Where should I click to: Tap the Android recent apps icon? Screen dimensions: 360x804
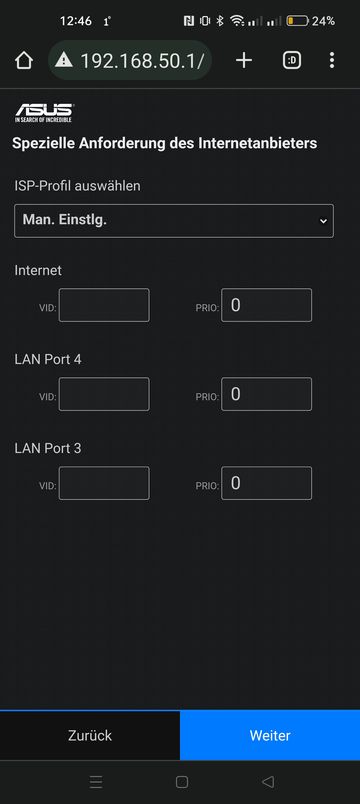(x=96, y=782)
